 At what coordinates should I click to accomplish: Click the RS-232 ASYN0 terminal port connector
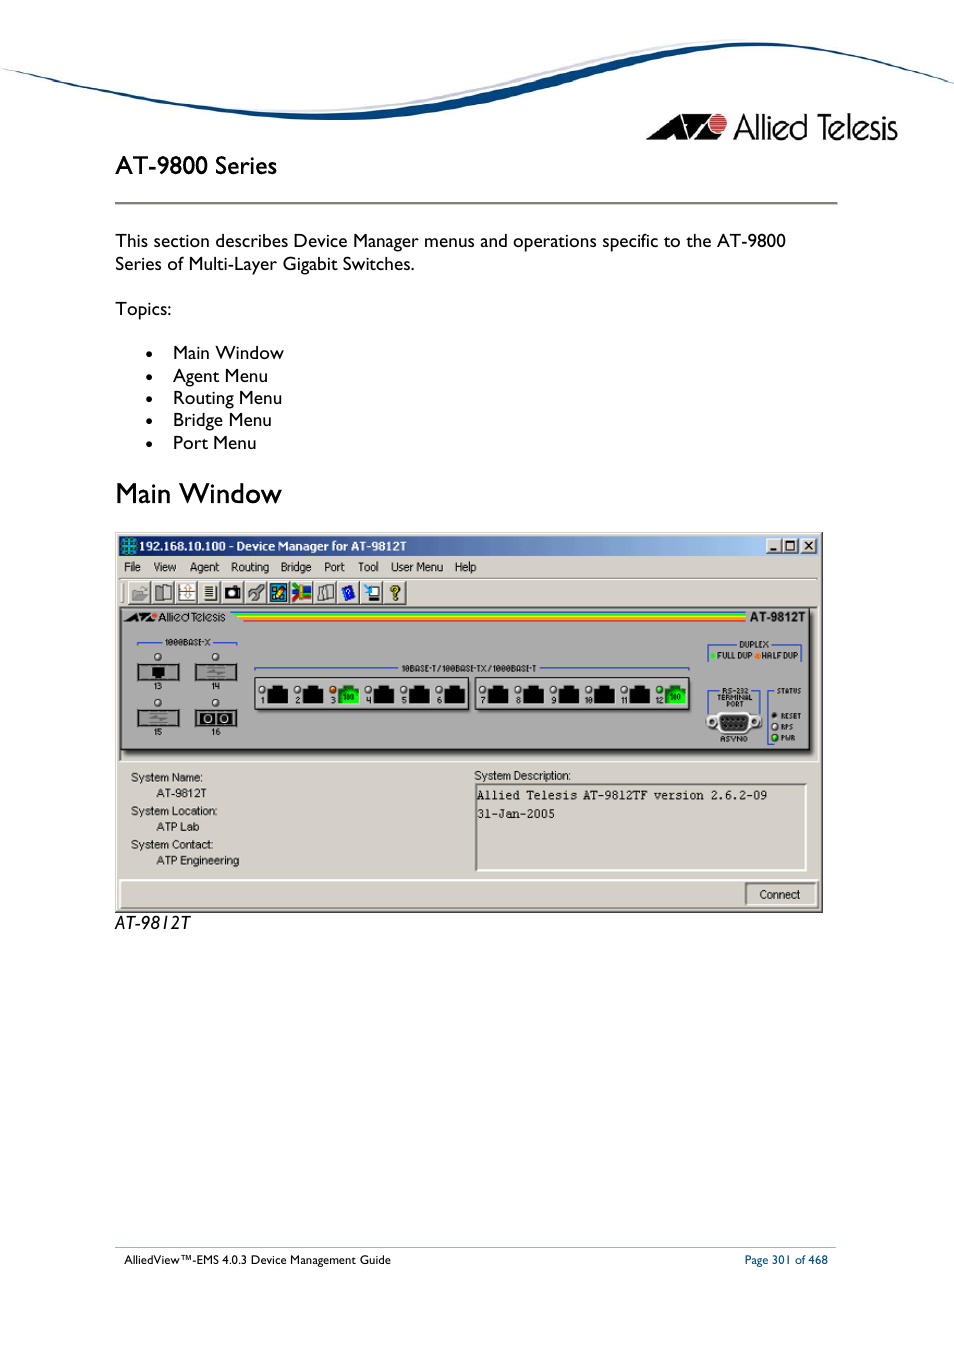[x=734, y=722]
